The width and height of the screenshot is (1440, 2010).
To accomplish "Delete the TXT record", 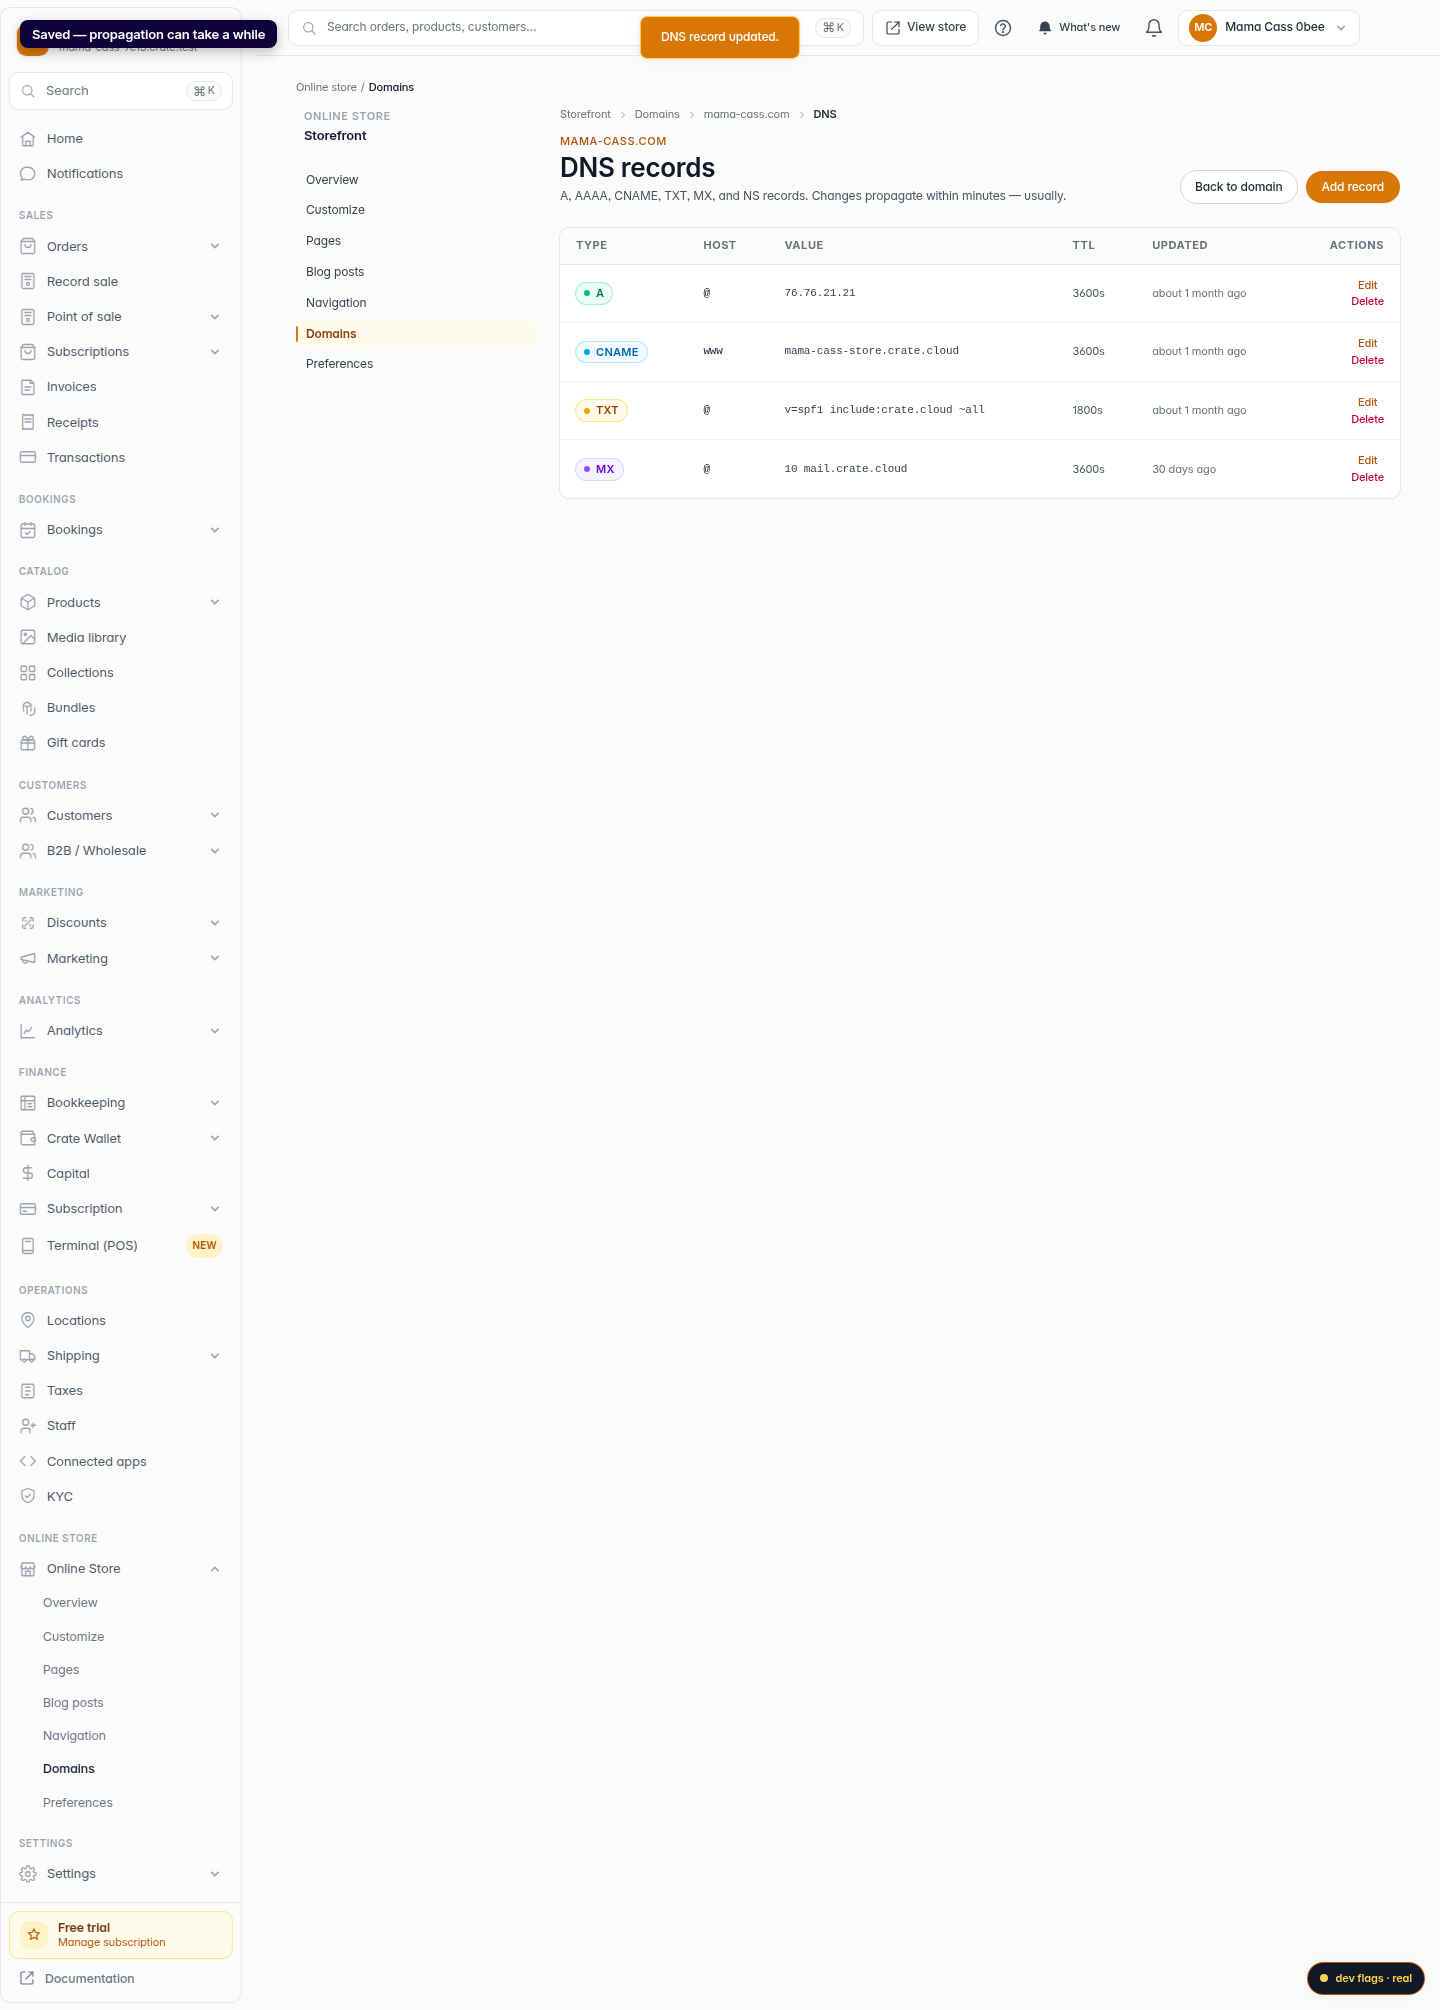I will point(1367,420).
